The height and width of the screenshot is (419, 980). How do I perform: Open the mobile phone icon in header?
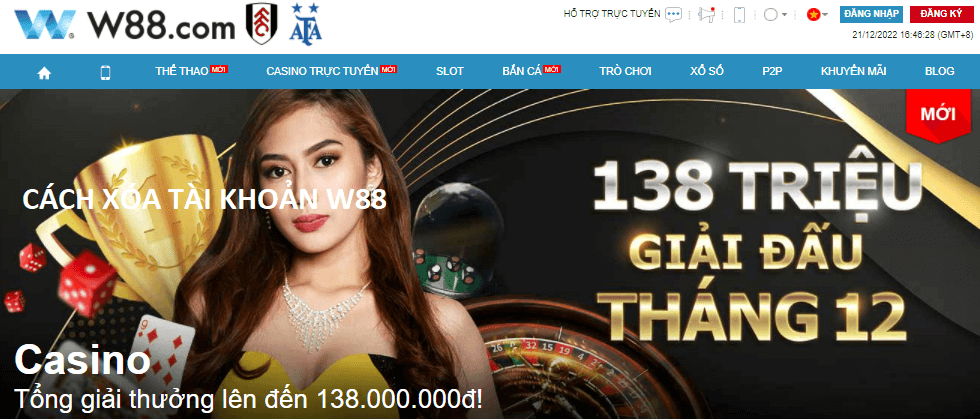(740, 14)
